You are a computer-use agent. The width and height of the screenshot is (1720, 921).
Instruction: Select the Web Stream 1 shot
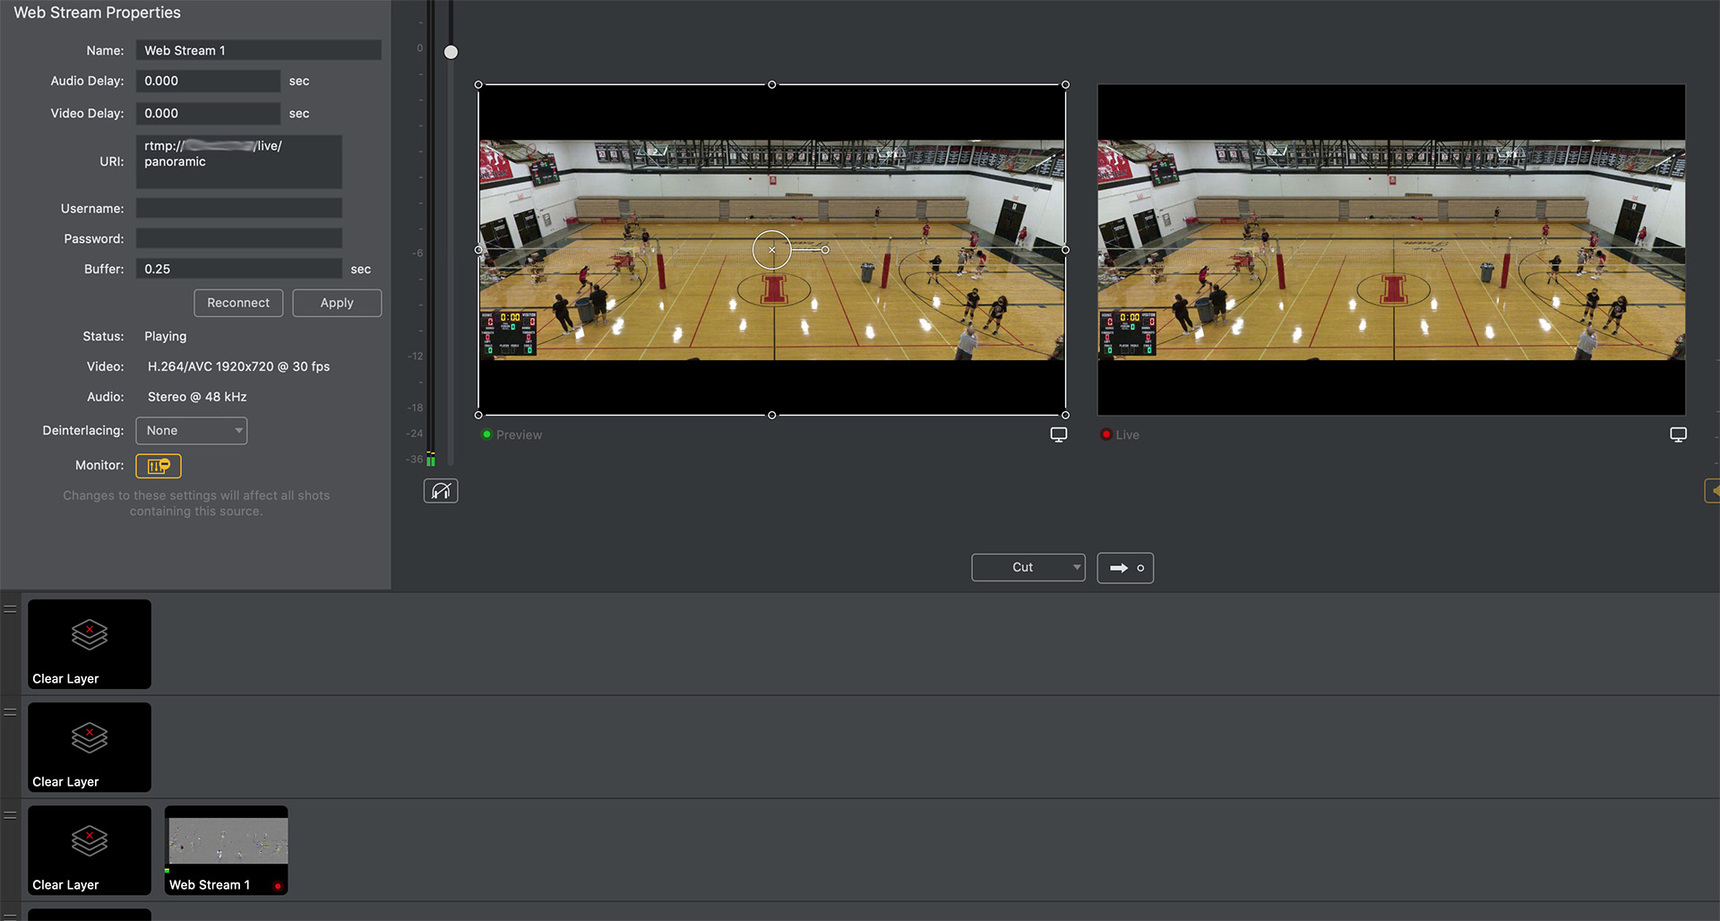click(x=226, y=850)
